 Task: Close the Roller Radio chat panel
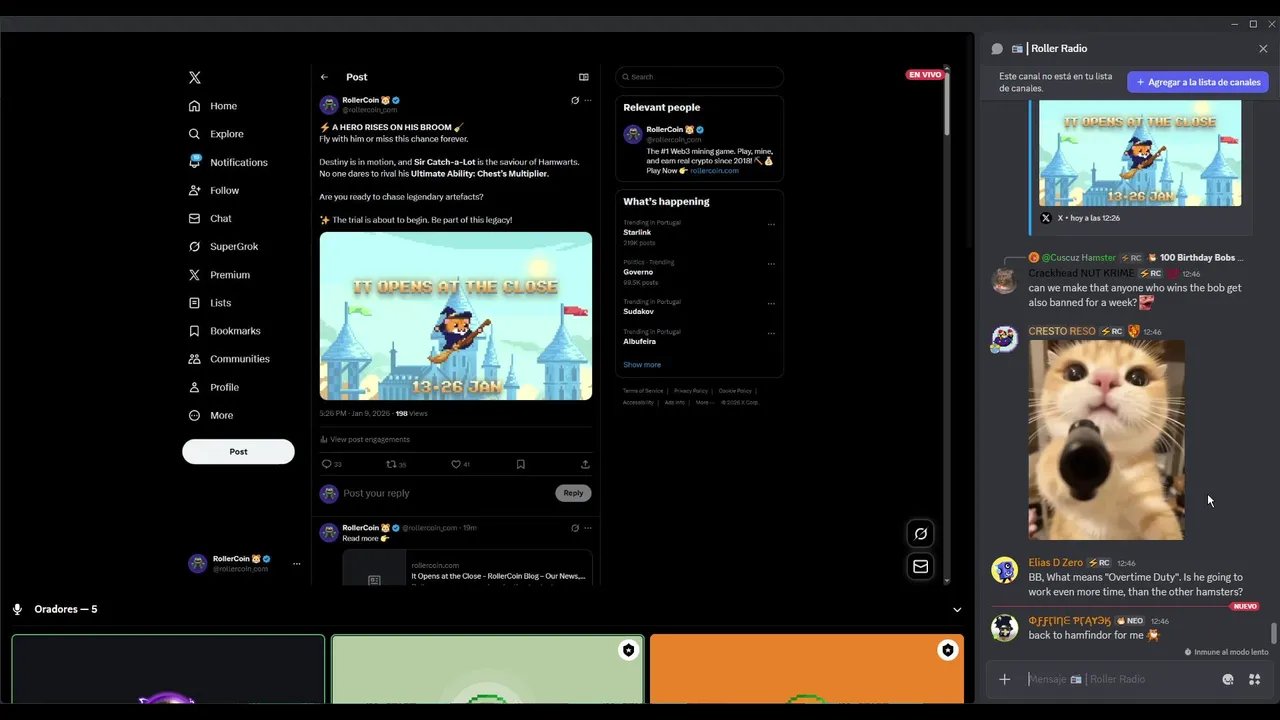pos(1263,48)
